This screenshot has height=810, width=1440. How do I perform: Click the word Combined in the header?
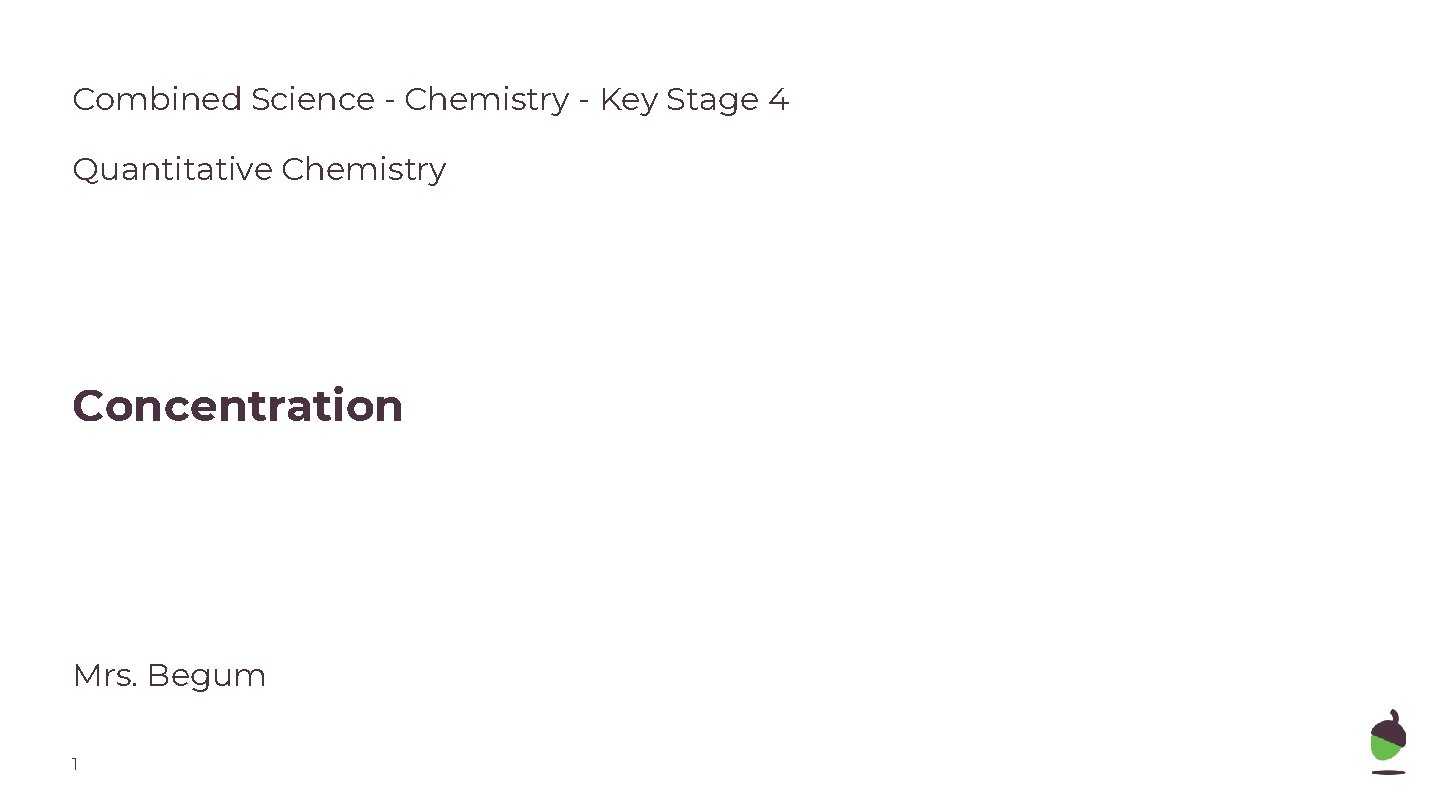pyautogui.click(x=157, y=99)
